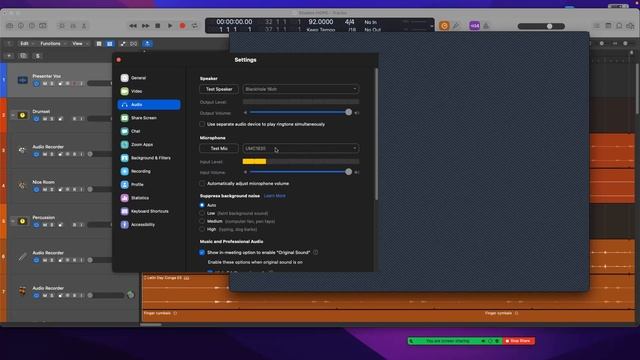Mute the Nice Room track

45,189
